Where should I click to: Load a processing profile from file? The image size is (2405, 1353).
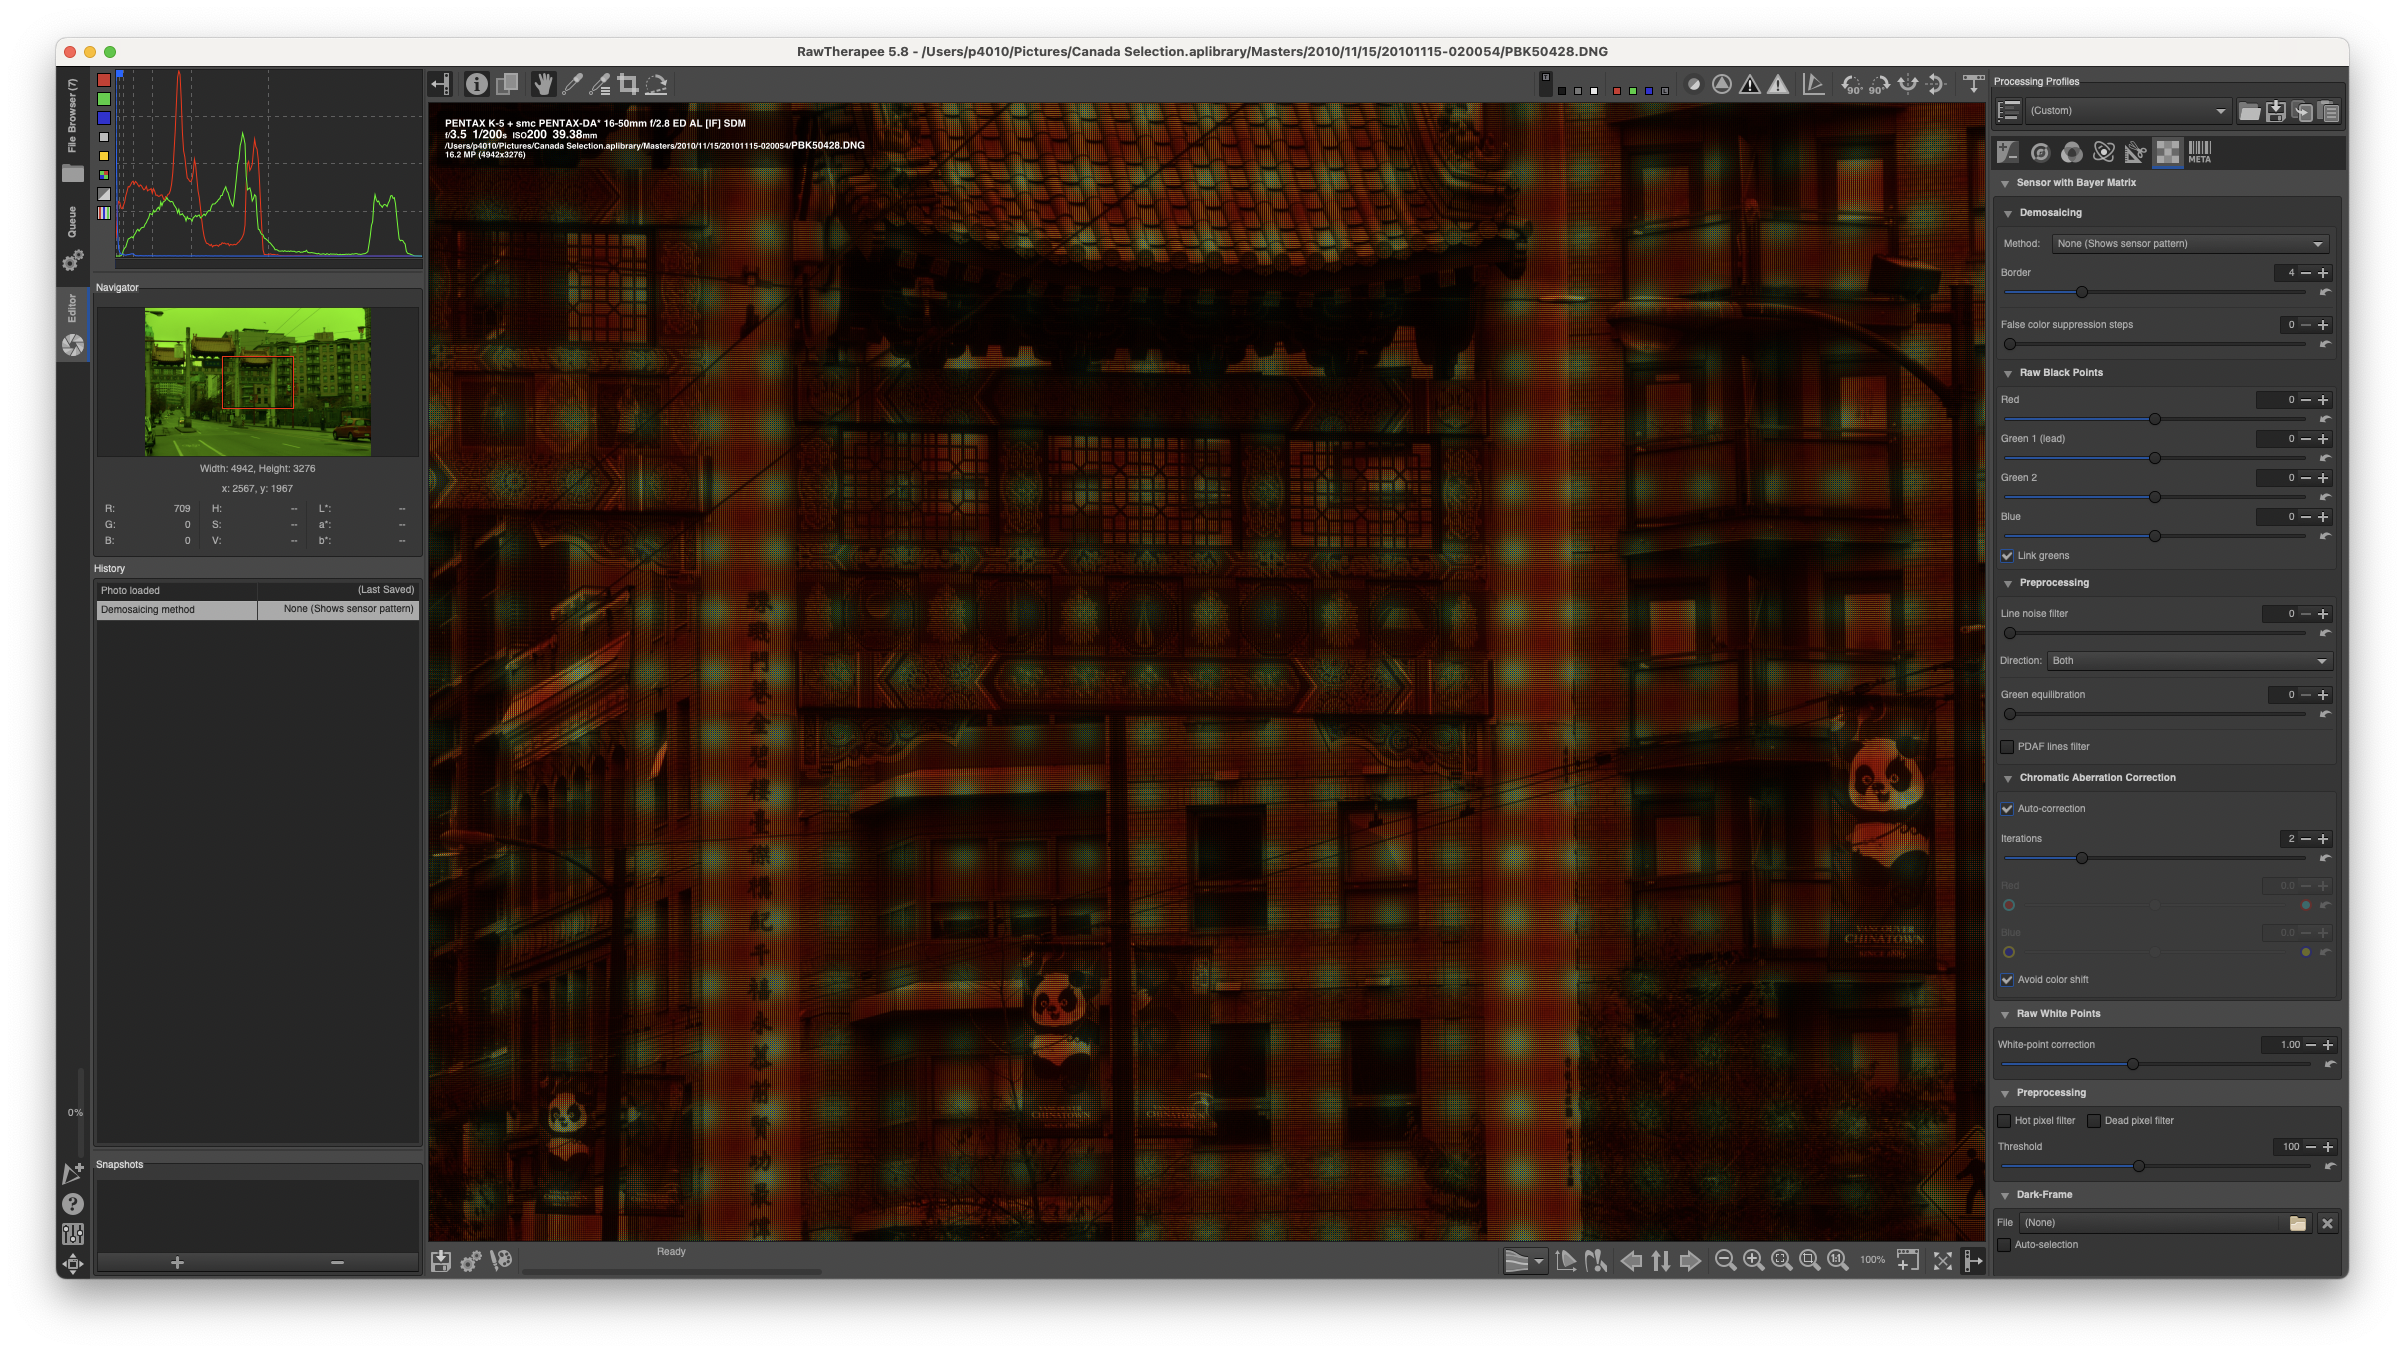pyautogui.click(x=2249, y=111)
